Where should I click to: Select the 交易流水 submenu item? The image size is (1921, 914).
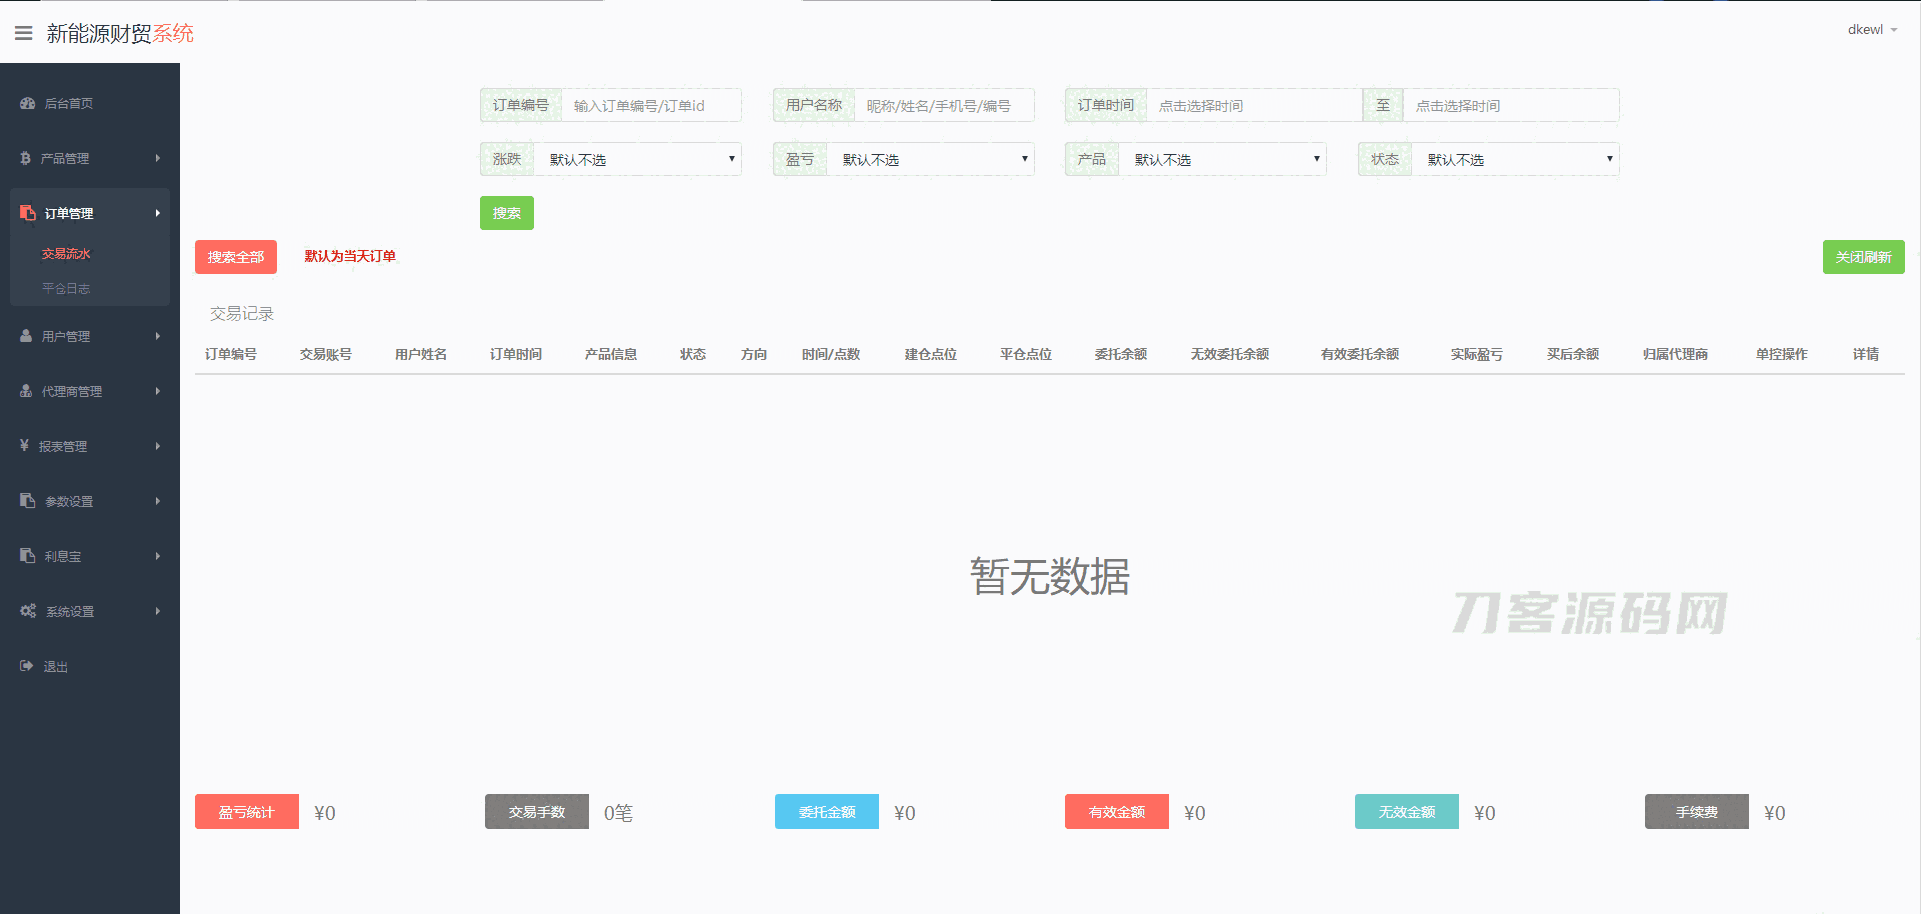[x=66, y=254]
